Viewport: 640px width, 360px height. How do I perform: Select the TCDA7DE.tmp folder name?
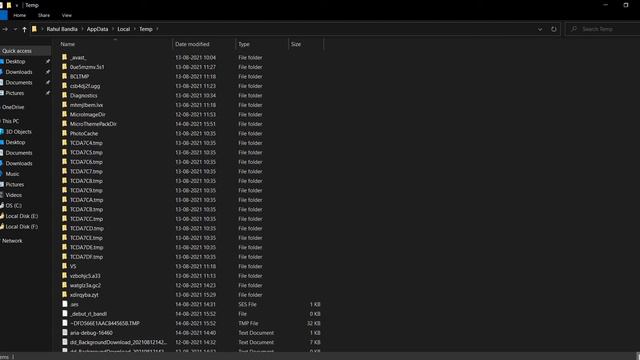pyautogui.click(x=87, y=247)
